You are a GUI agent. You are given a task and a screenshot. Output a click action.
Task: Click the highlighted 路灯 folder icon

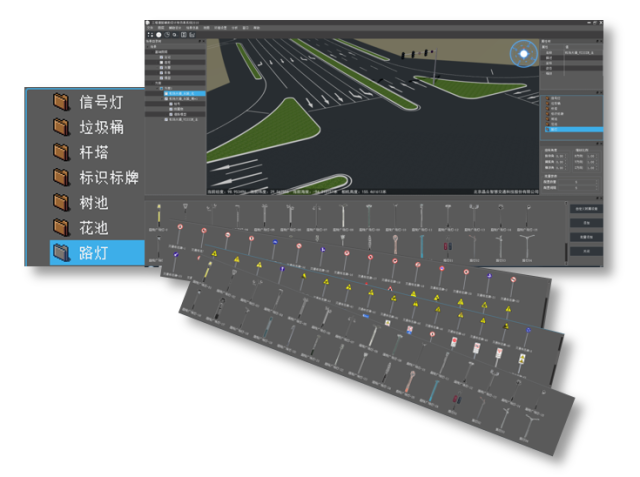62,252
